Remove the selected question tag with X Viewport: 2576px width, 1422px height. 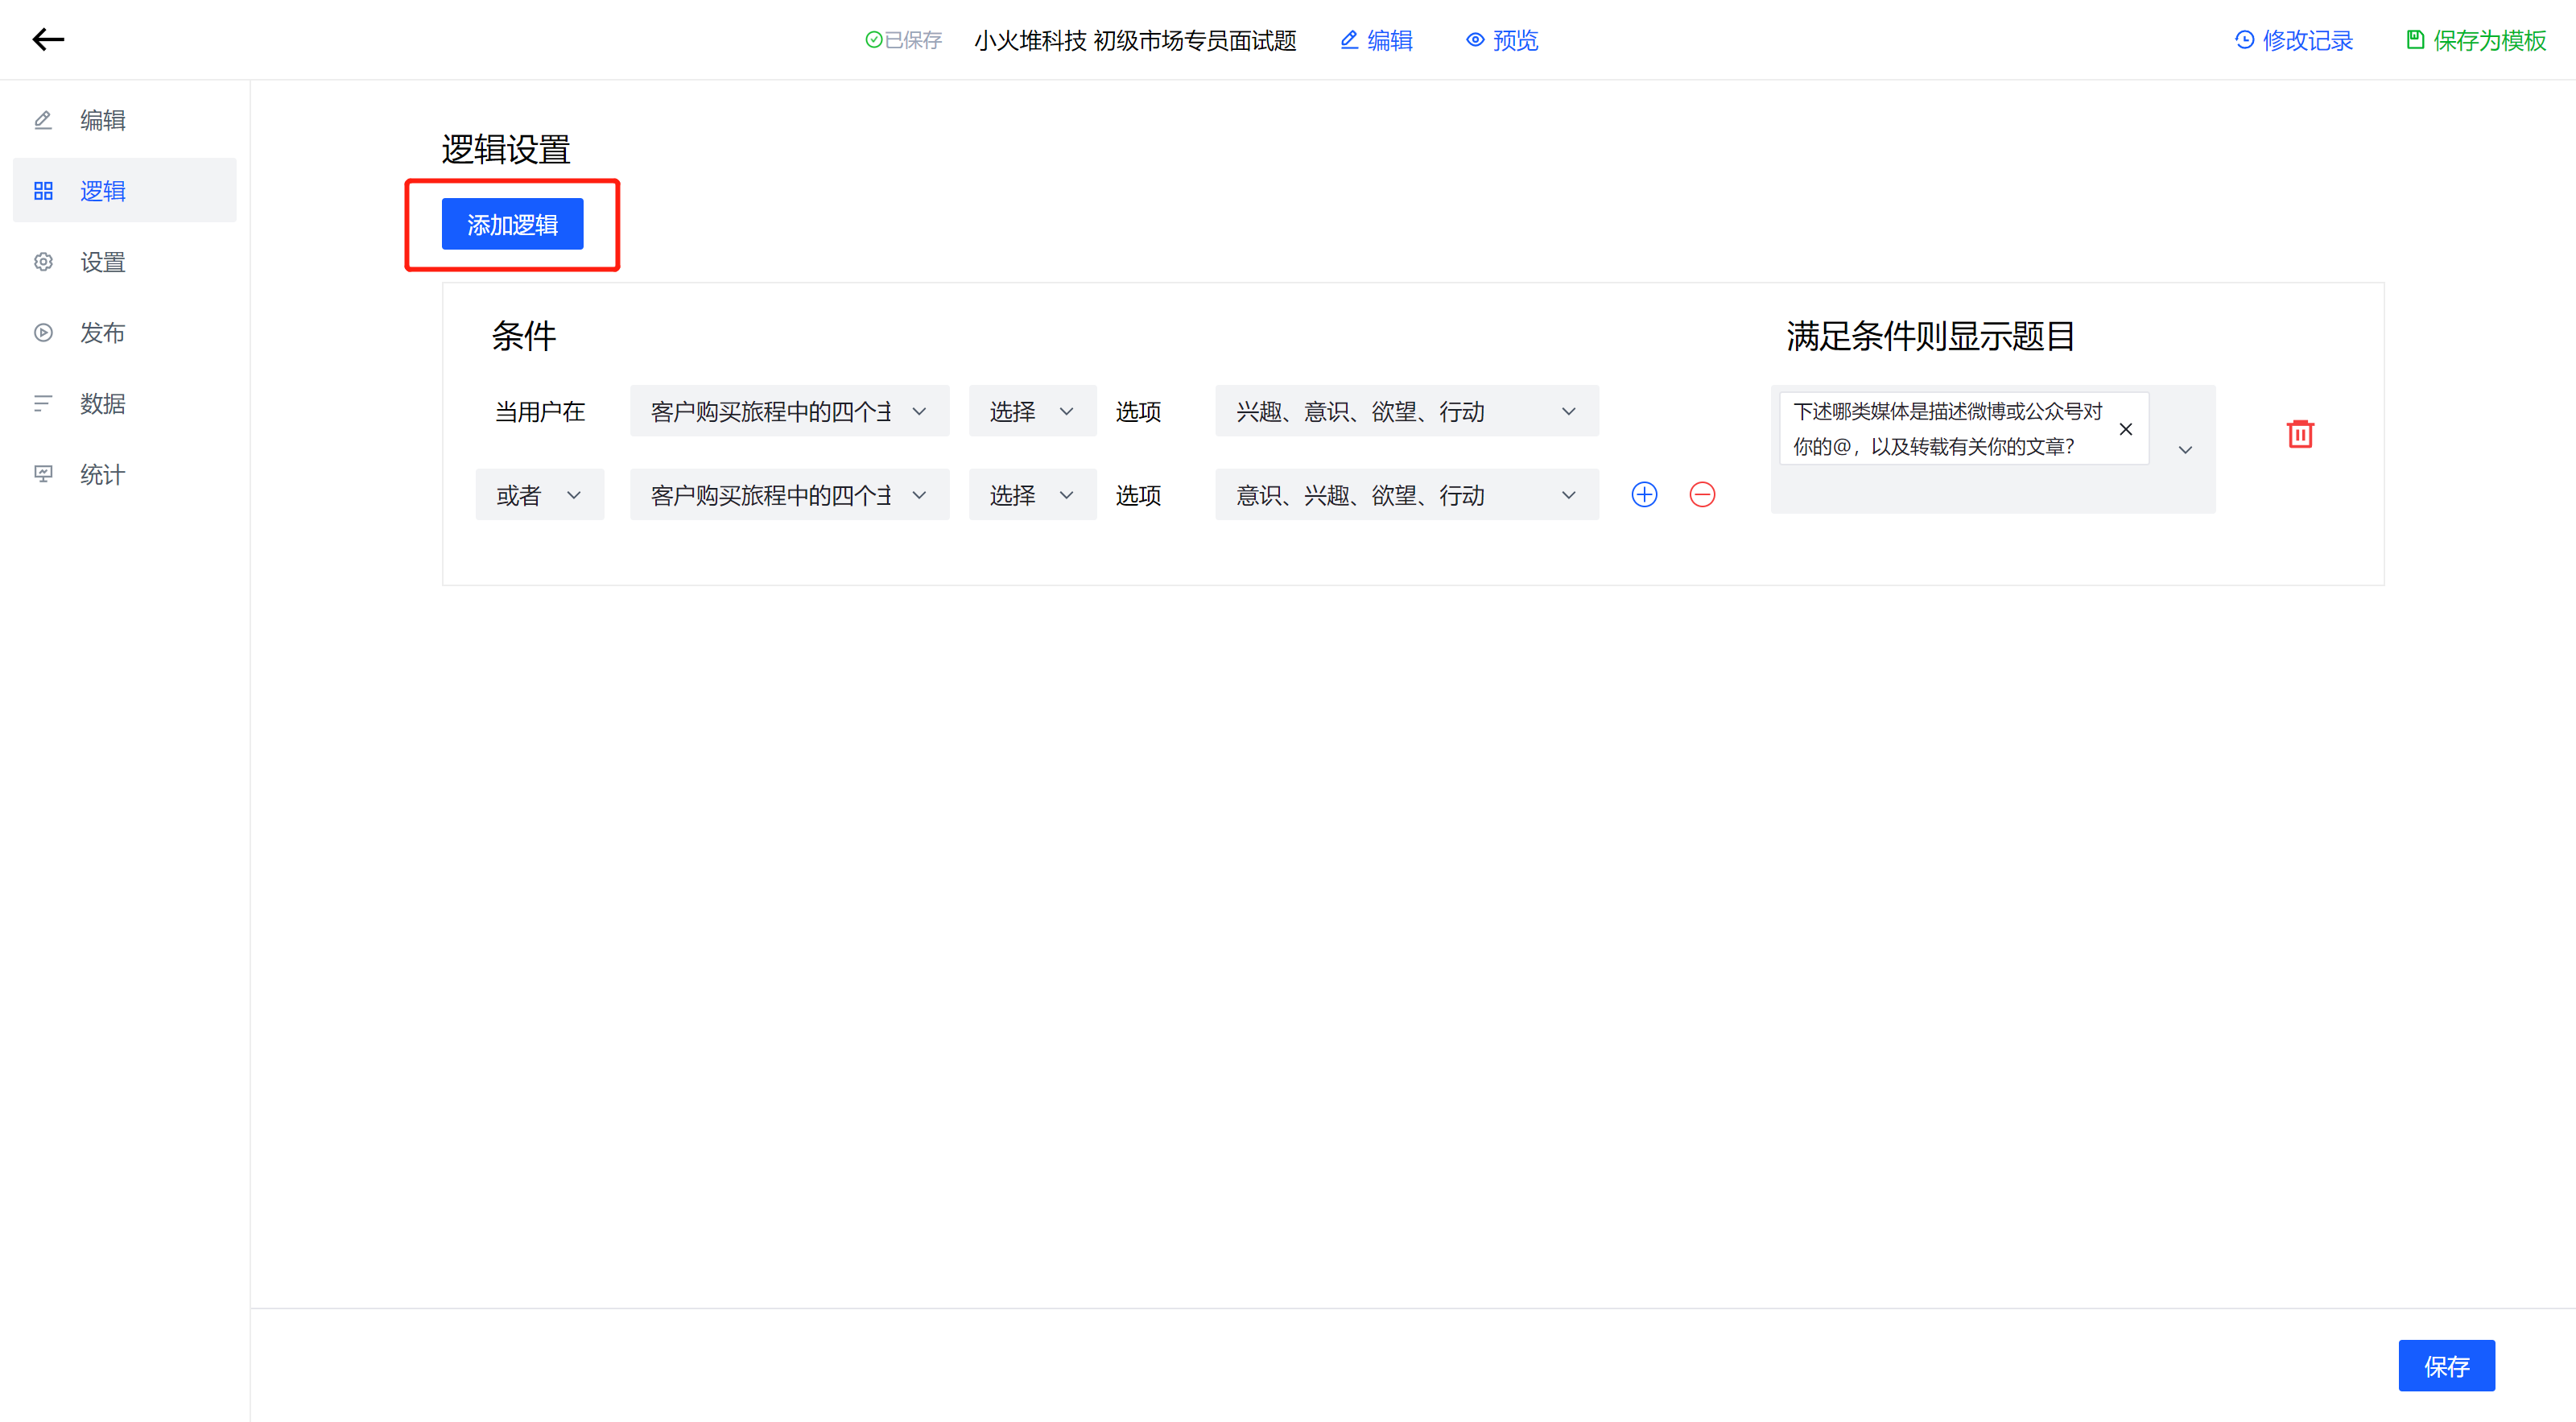pos(2126,429)
